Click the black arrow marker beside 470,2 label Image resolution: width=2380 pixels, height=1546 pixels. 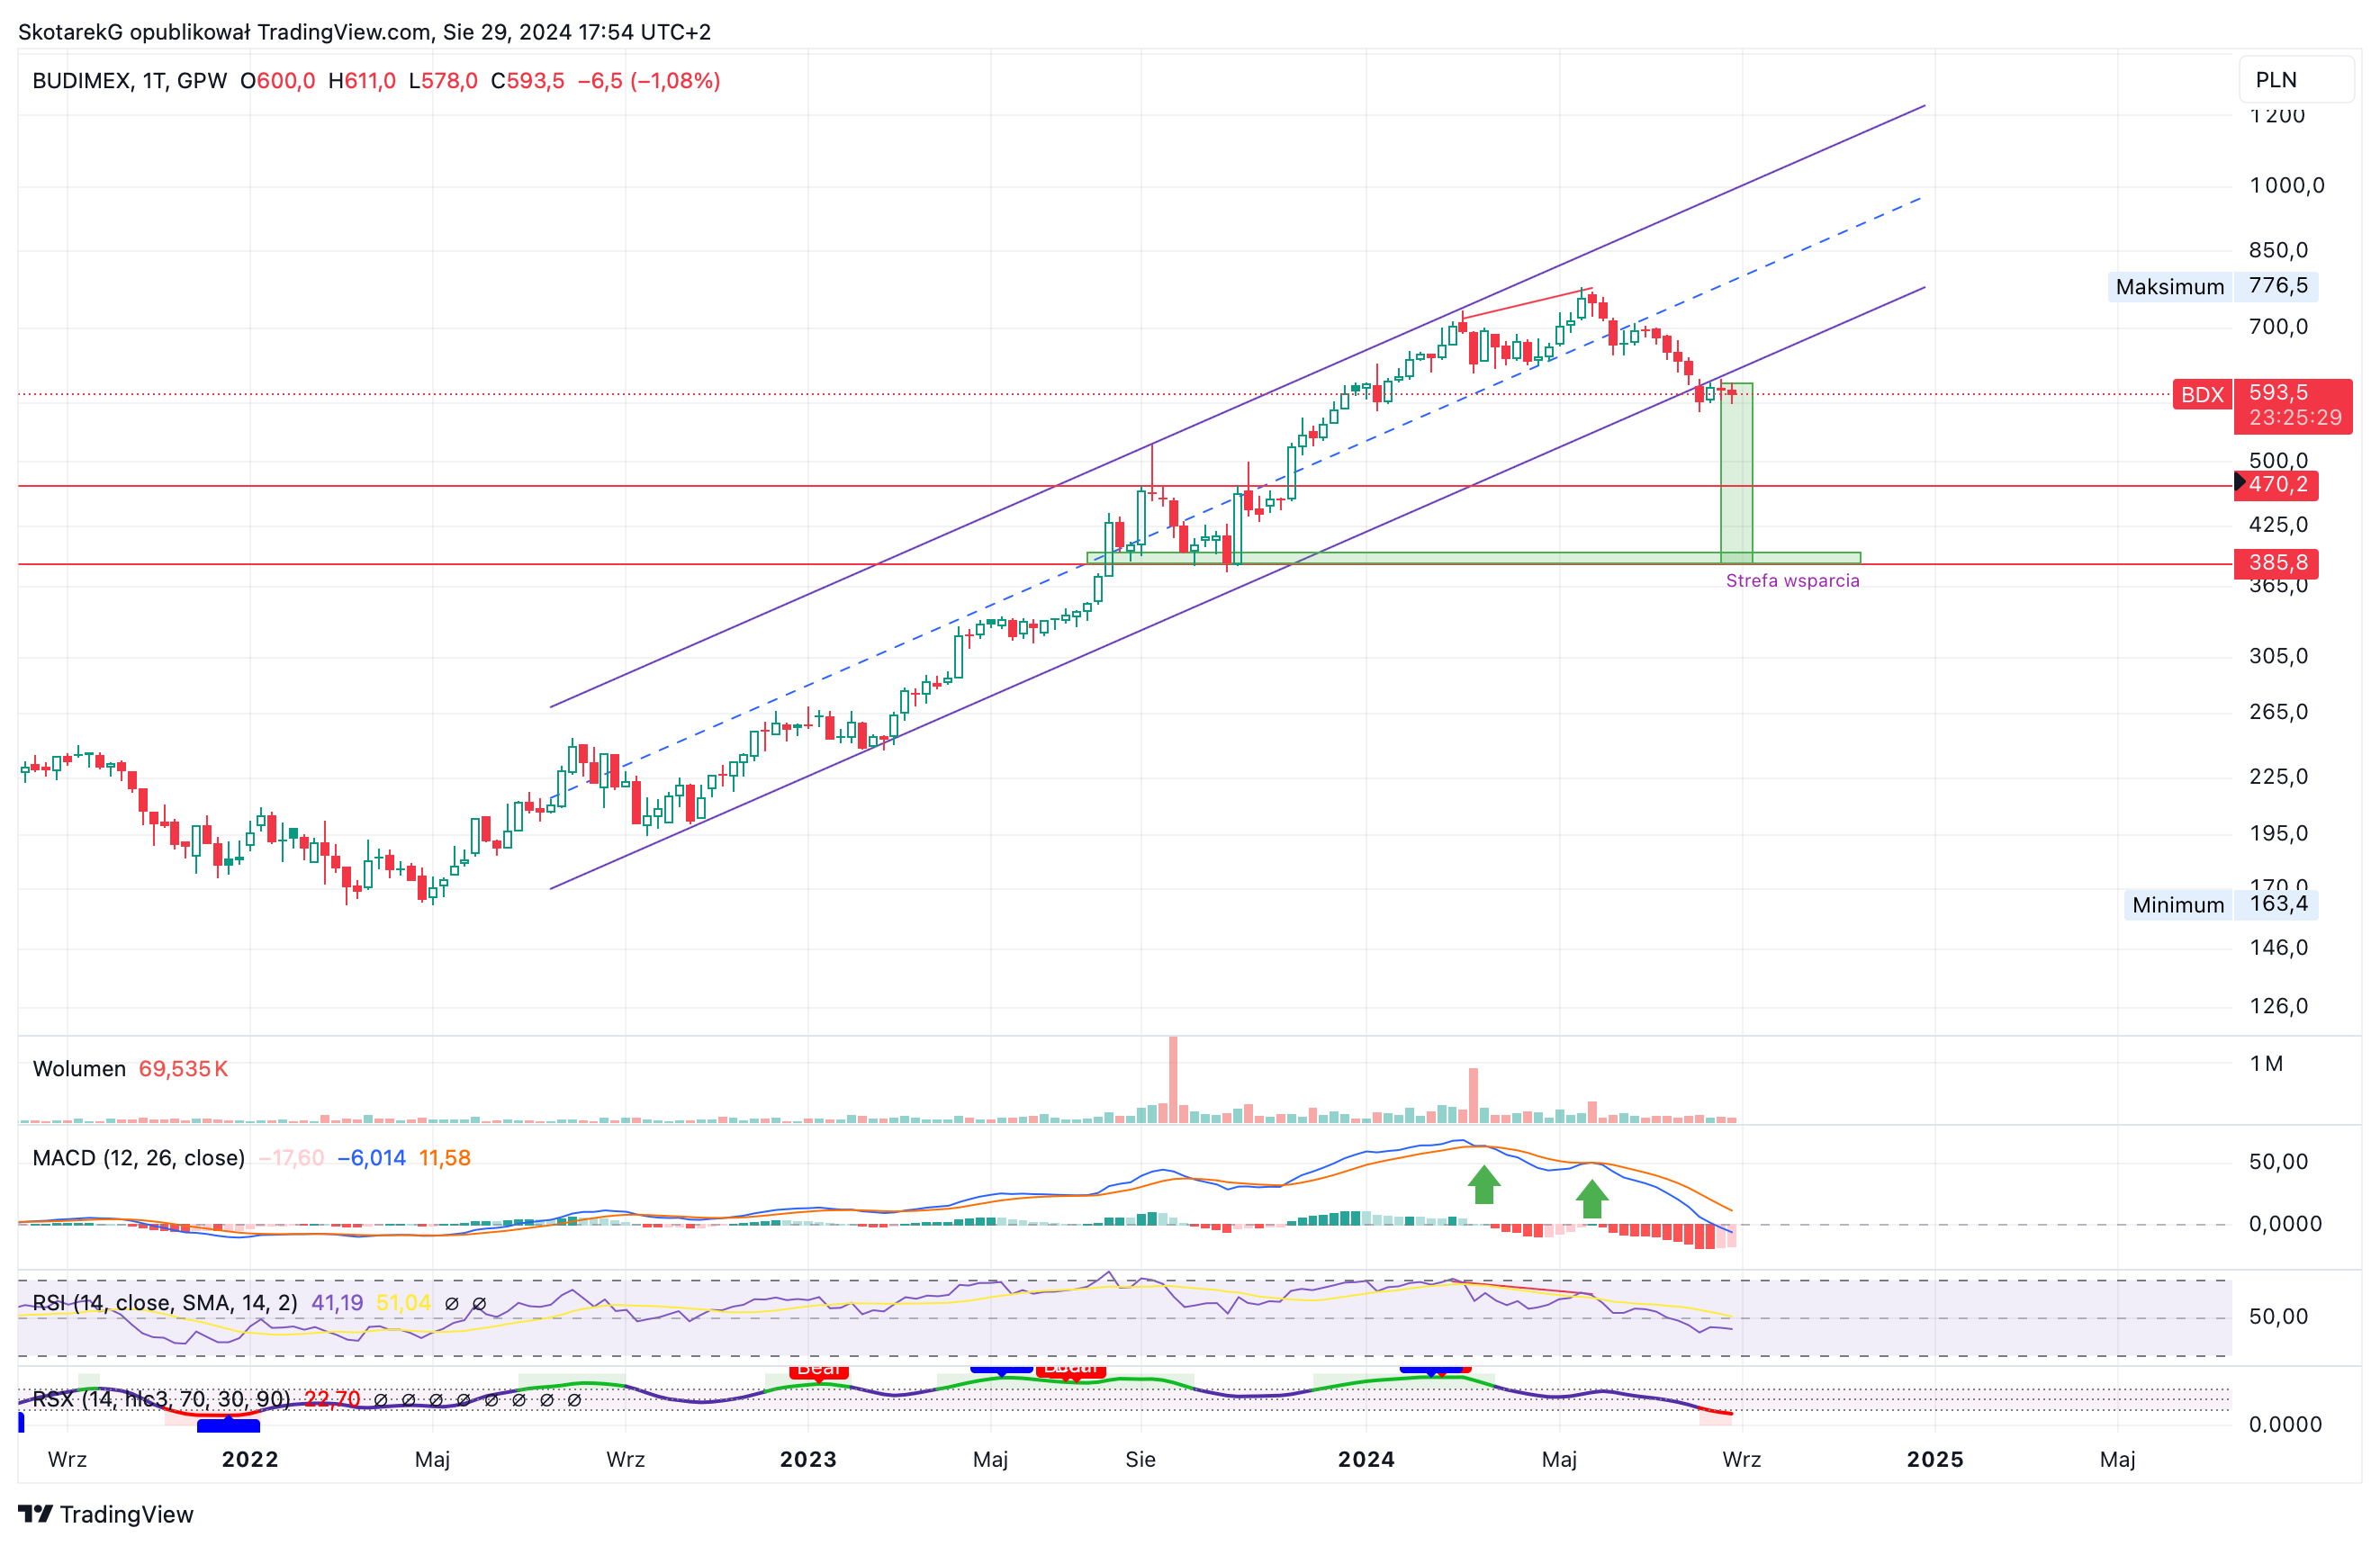[x=2240, y=483]
